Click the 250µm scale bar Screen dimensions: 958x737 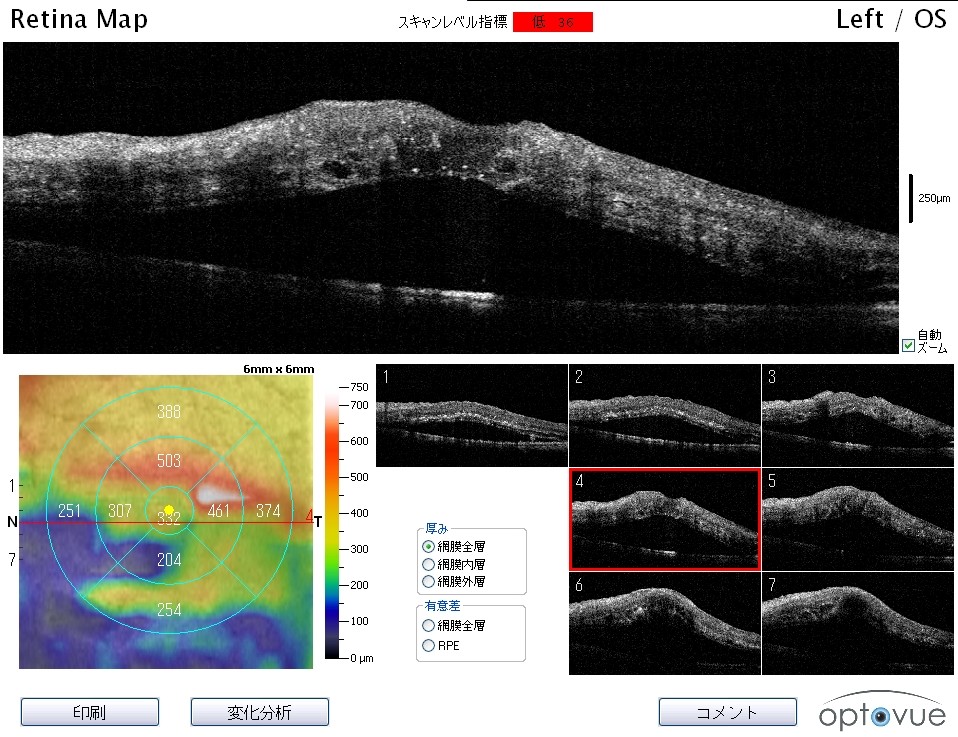tap(911, 198)
